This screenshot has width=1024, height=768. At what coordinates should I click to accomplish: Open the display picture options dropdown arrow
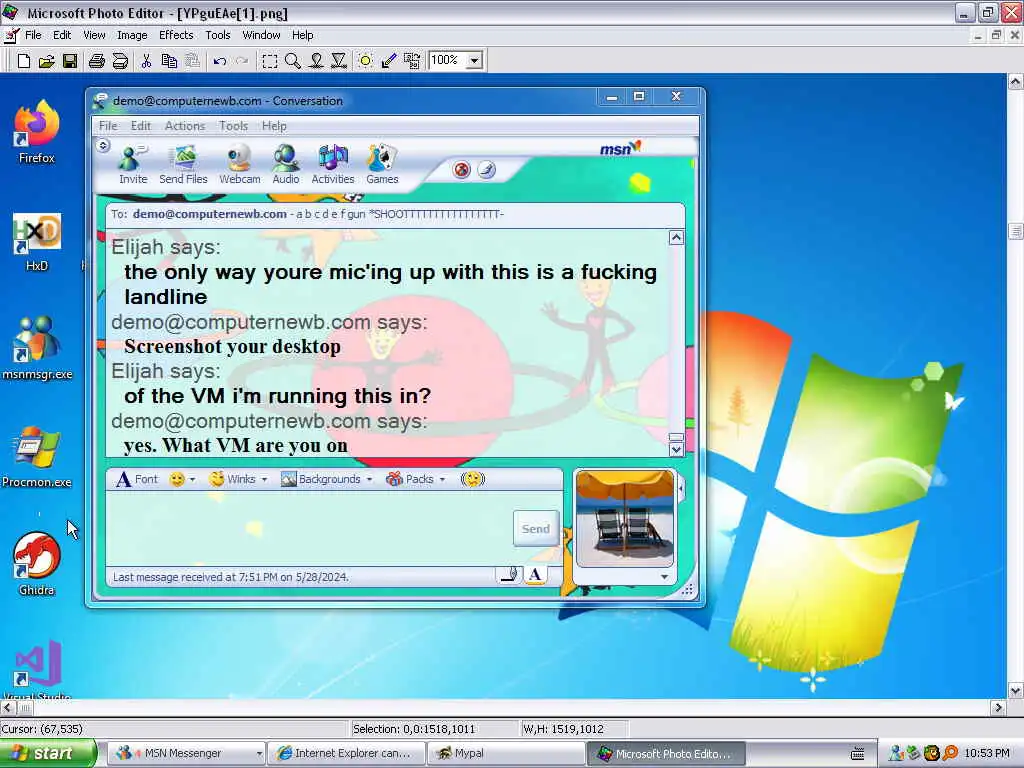[664, 577]
